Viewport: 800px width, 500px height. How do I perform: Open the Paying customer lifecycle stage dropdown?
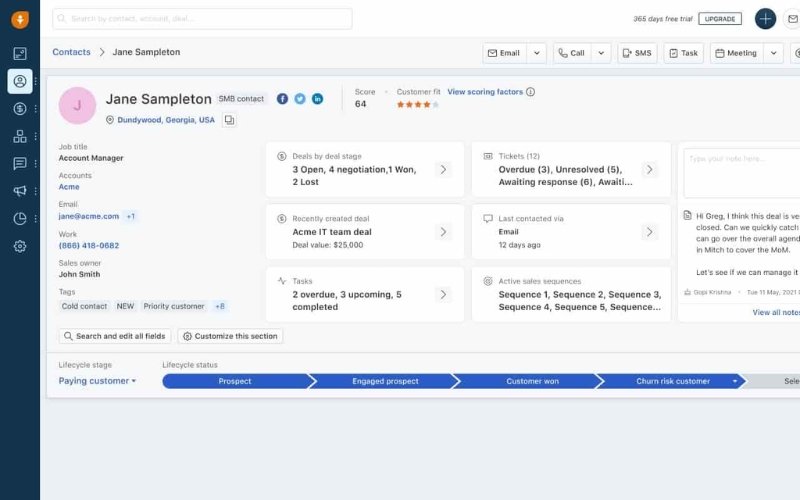click(97, 381)
